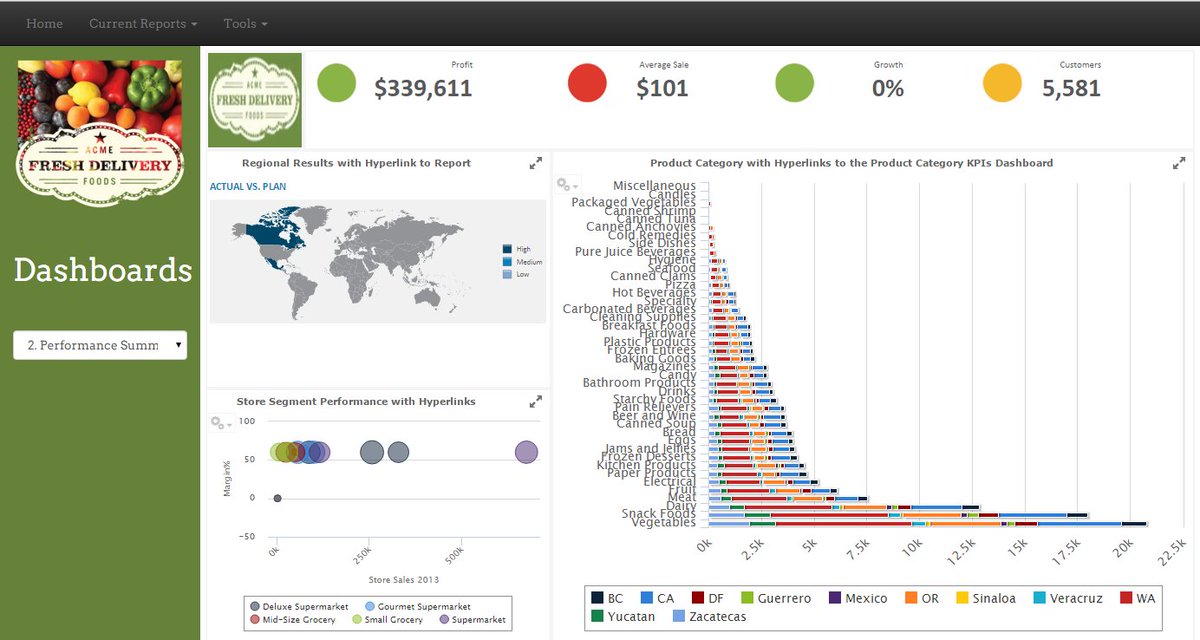Click the green Growth status indicator
Image resolution: width=1200 pixels, height=640 pixels.
pos(794,83)
